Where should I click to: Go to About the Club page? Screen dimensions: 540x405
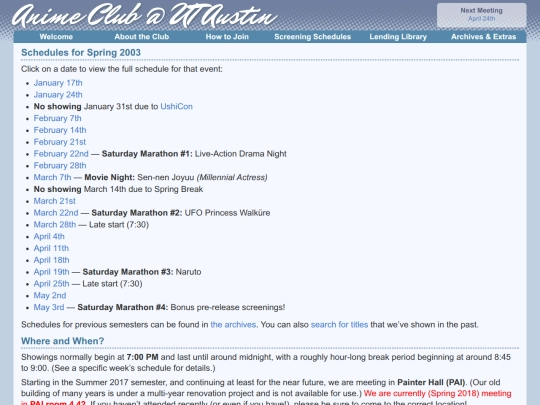click(x=142, y=37)
